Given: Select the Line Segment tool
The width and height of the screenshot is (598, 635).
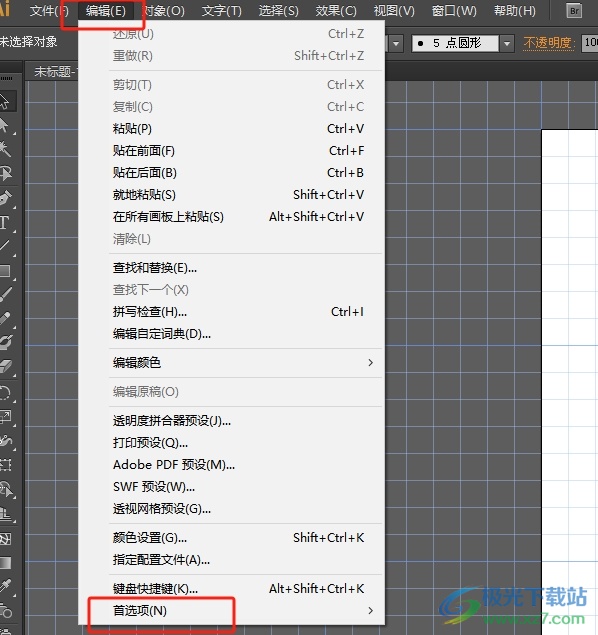Looking at the screenshot, I should [6, 246].
